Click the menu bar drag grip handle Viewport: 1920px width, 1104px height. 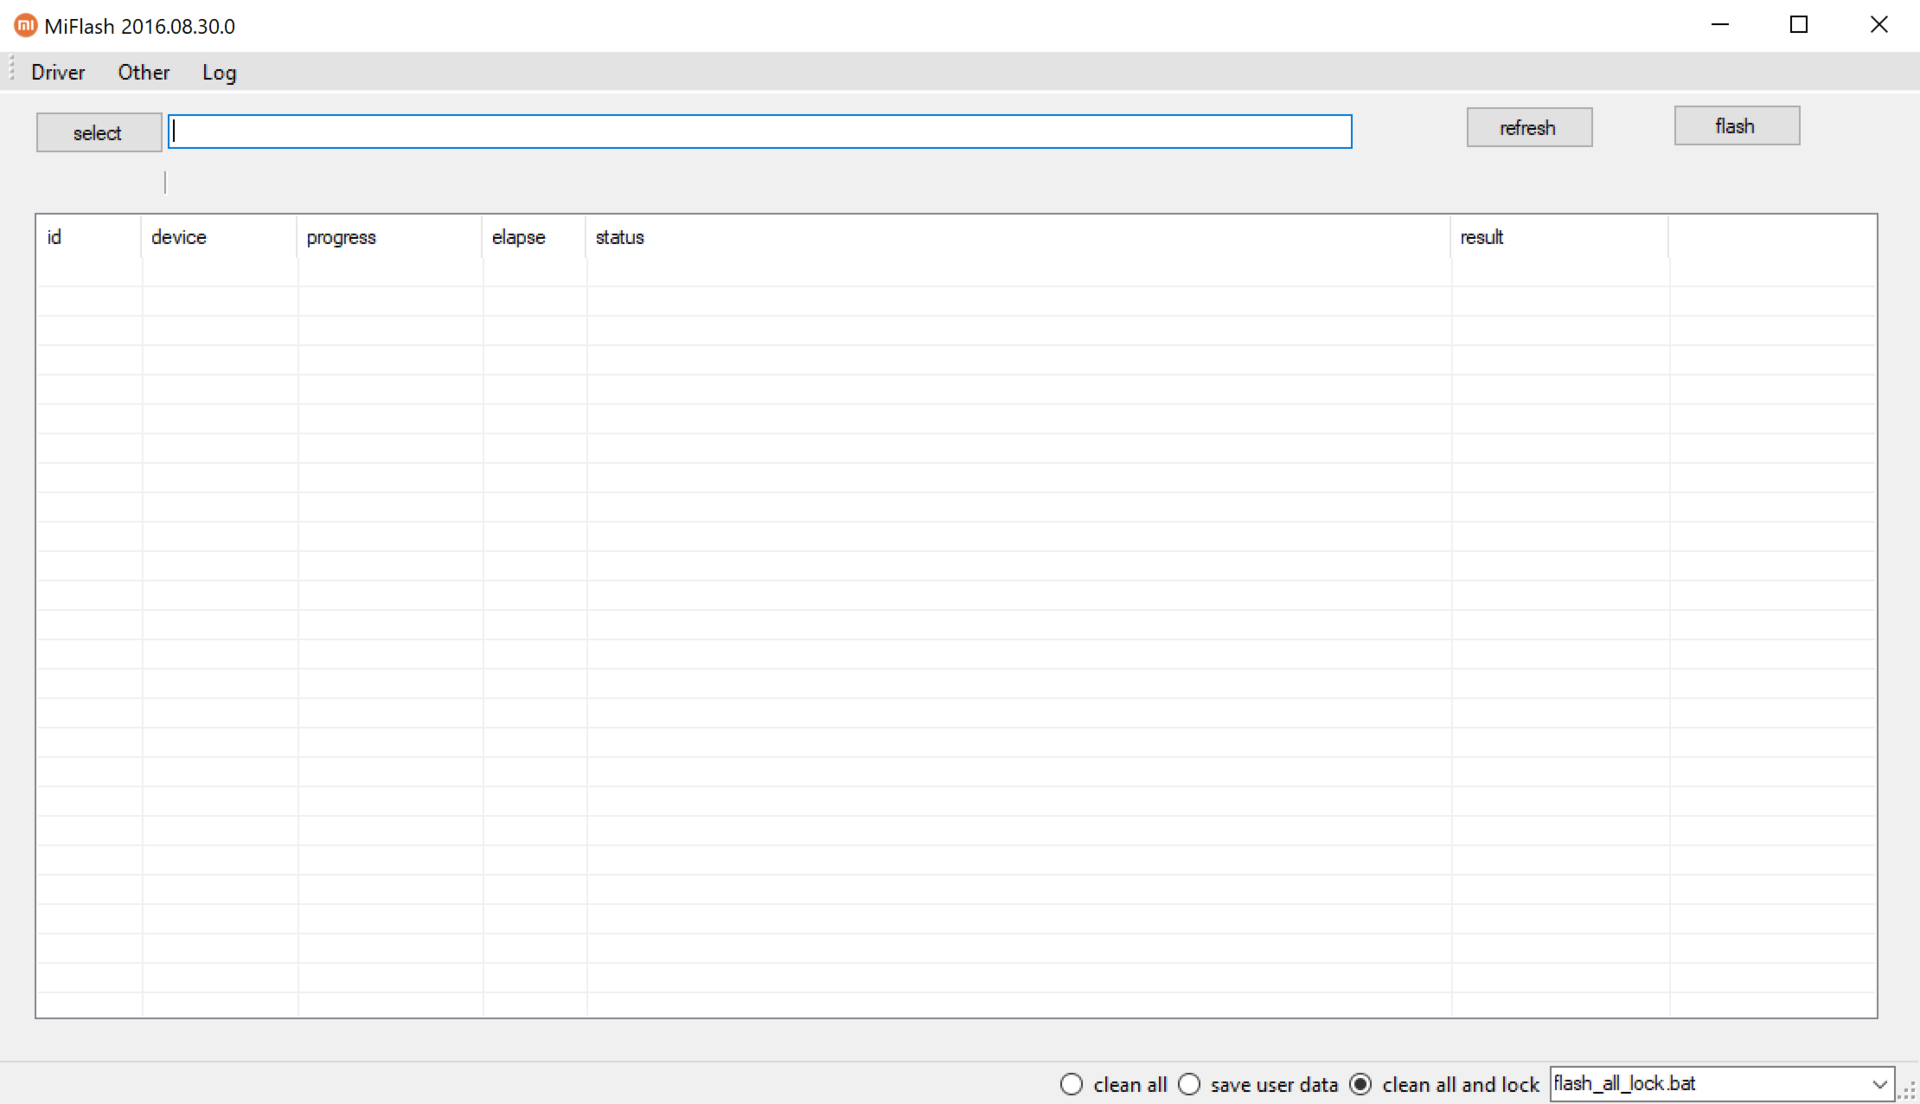(x=12, y=70)
